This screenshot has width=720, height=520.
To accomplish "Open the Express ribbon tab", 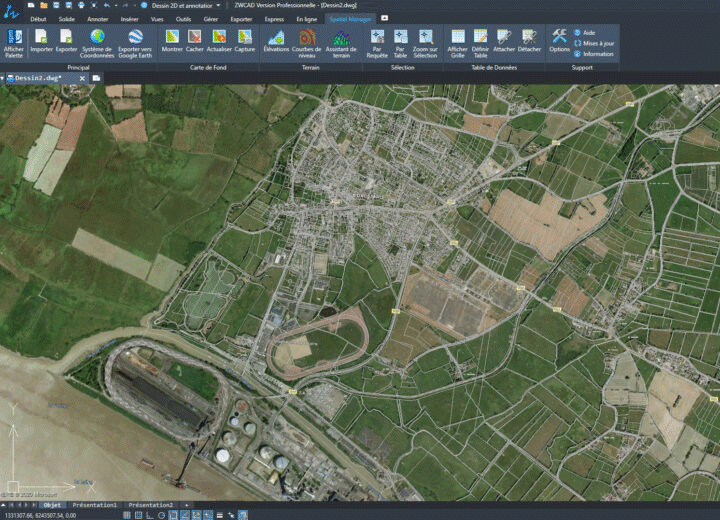I will coord(274,19).
